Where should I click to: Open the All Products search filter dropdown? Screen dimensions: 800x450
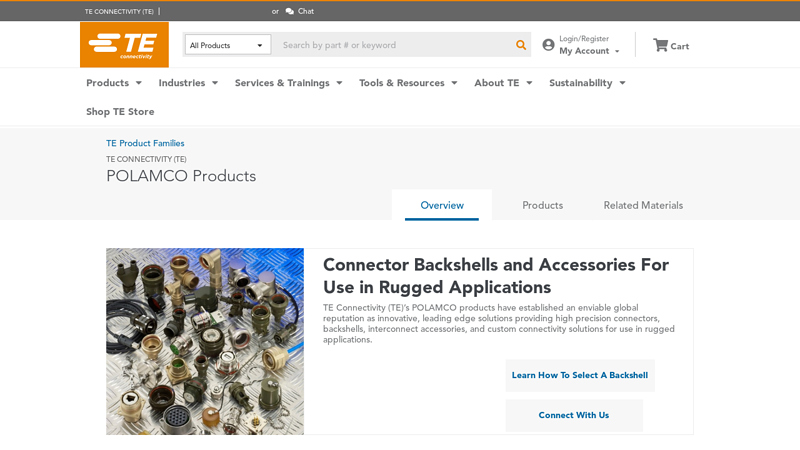pyautogui.click(x=227, y=45)
